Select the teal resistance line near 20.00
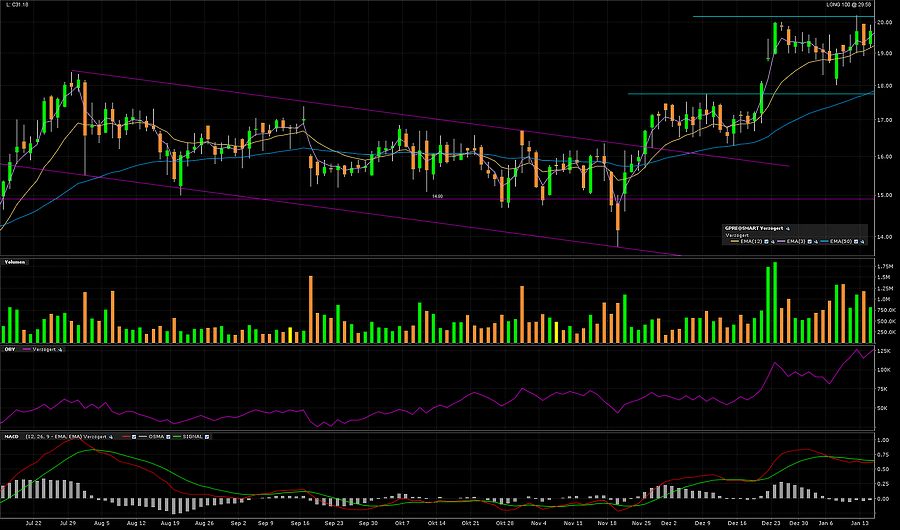The image size is (900, 530). (783, 16)
